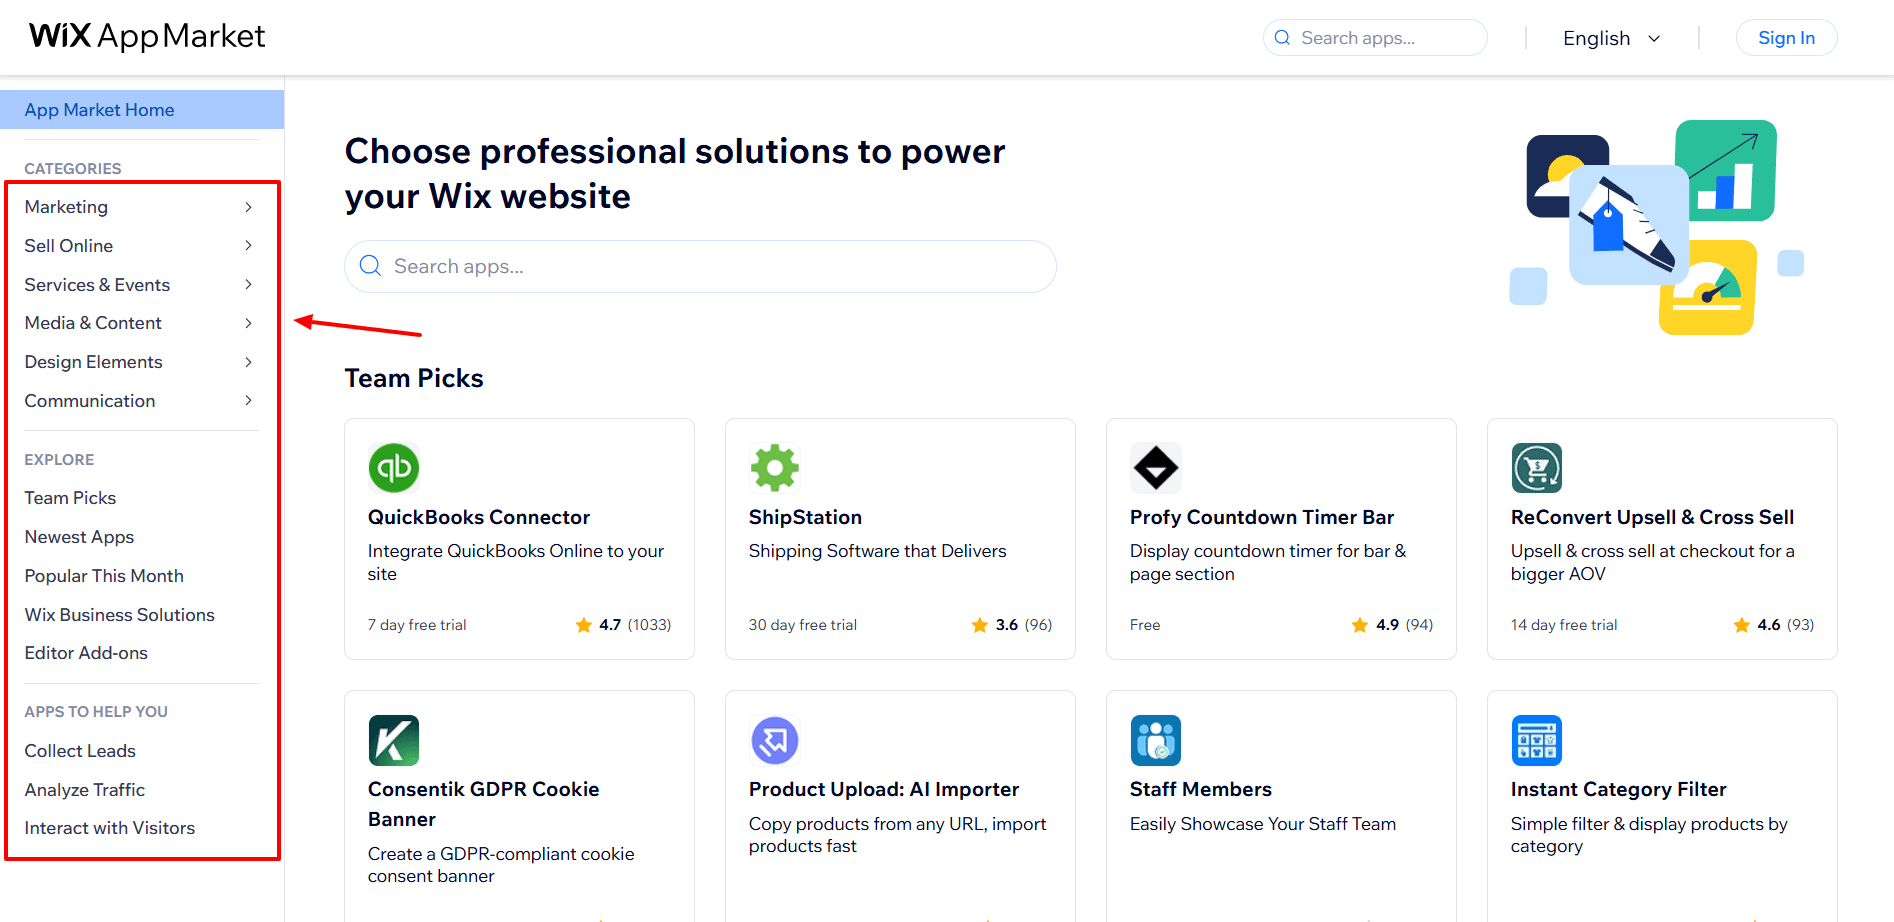Expand the Design Elements category arrow
Viewport: 1894px width, 922px height.
(248, 362)
